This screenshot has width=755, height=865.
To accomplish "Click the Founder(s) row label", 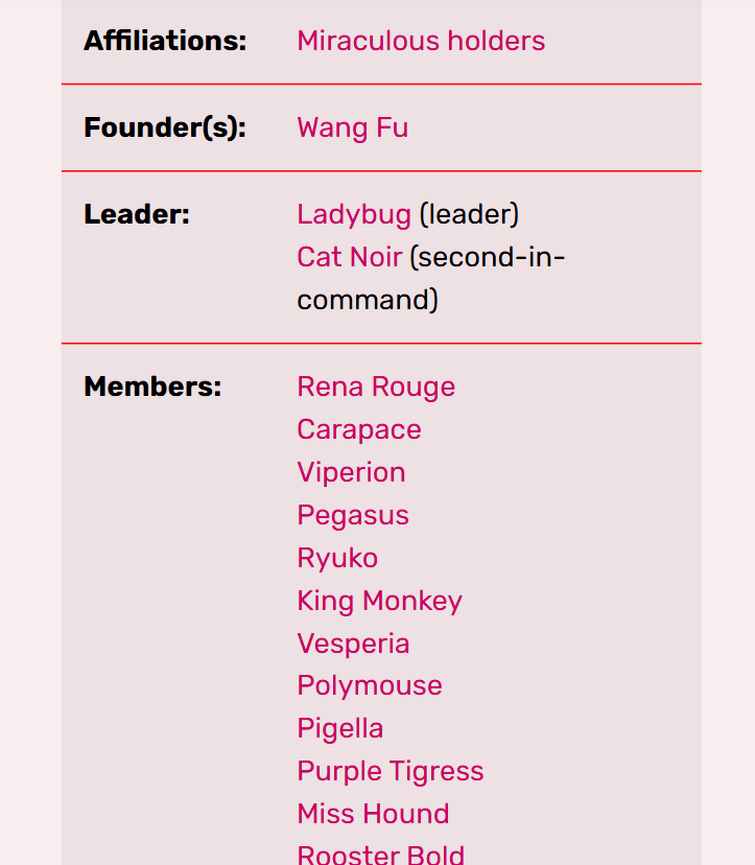I will (165, 127).
